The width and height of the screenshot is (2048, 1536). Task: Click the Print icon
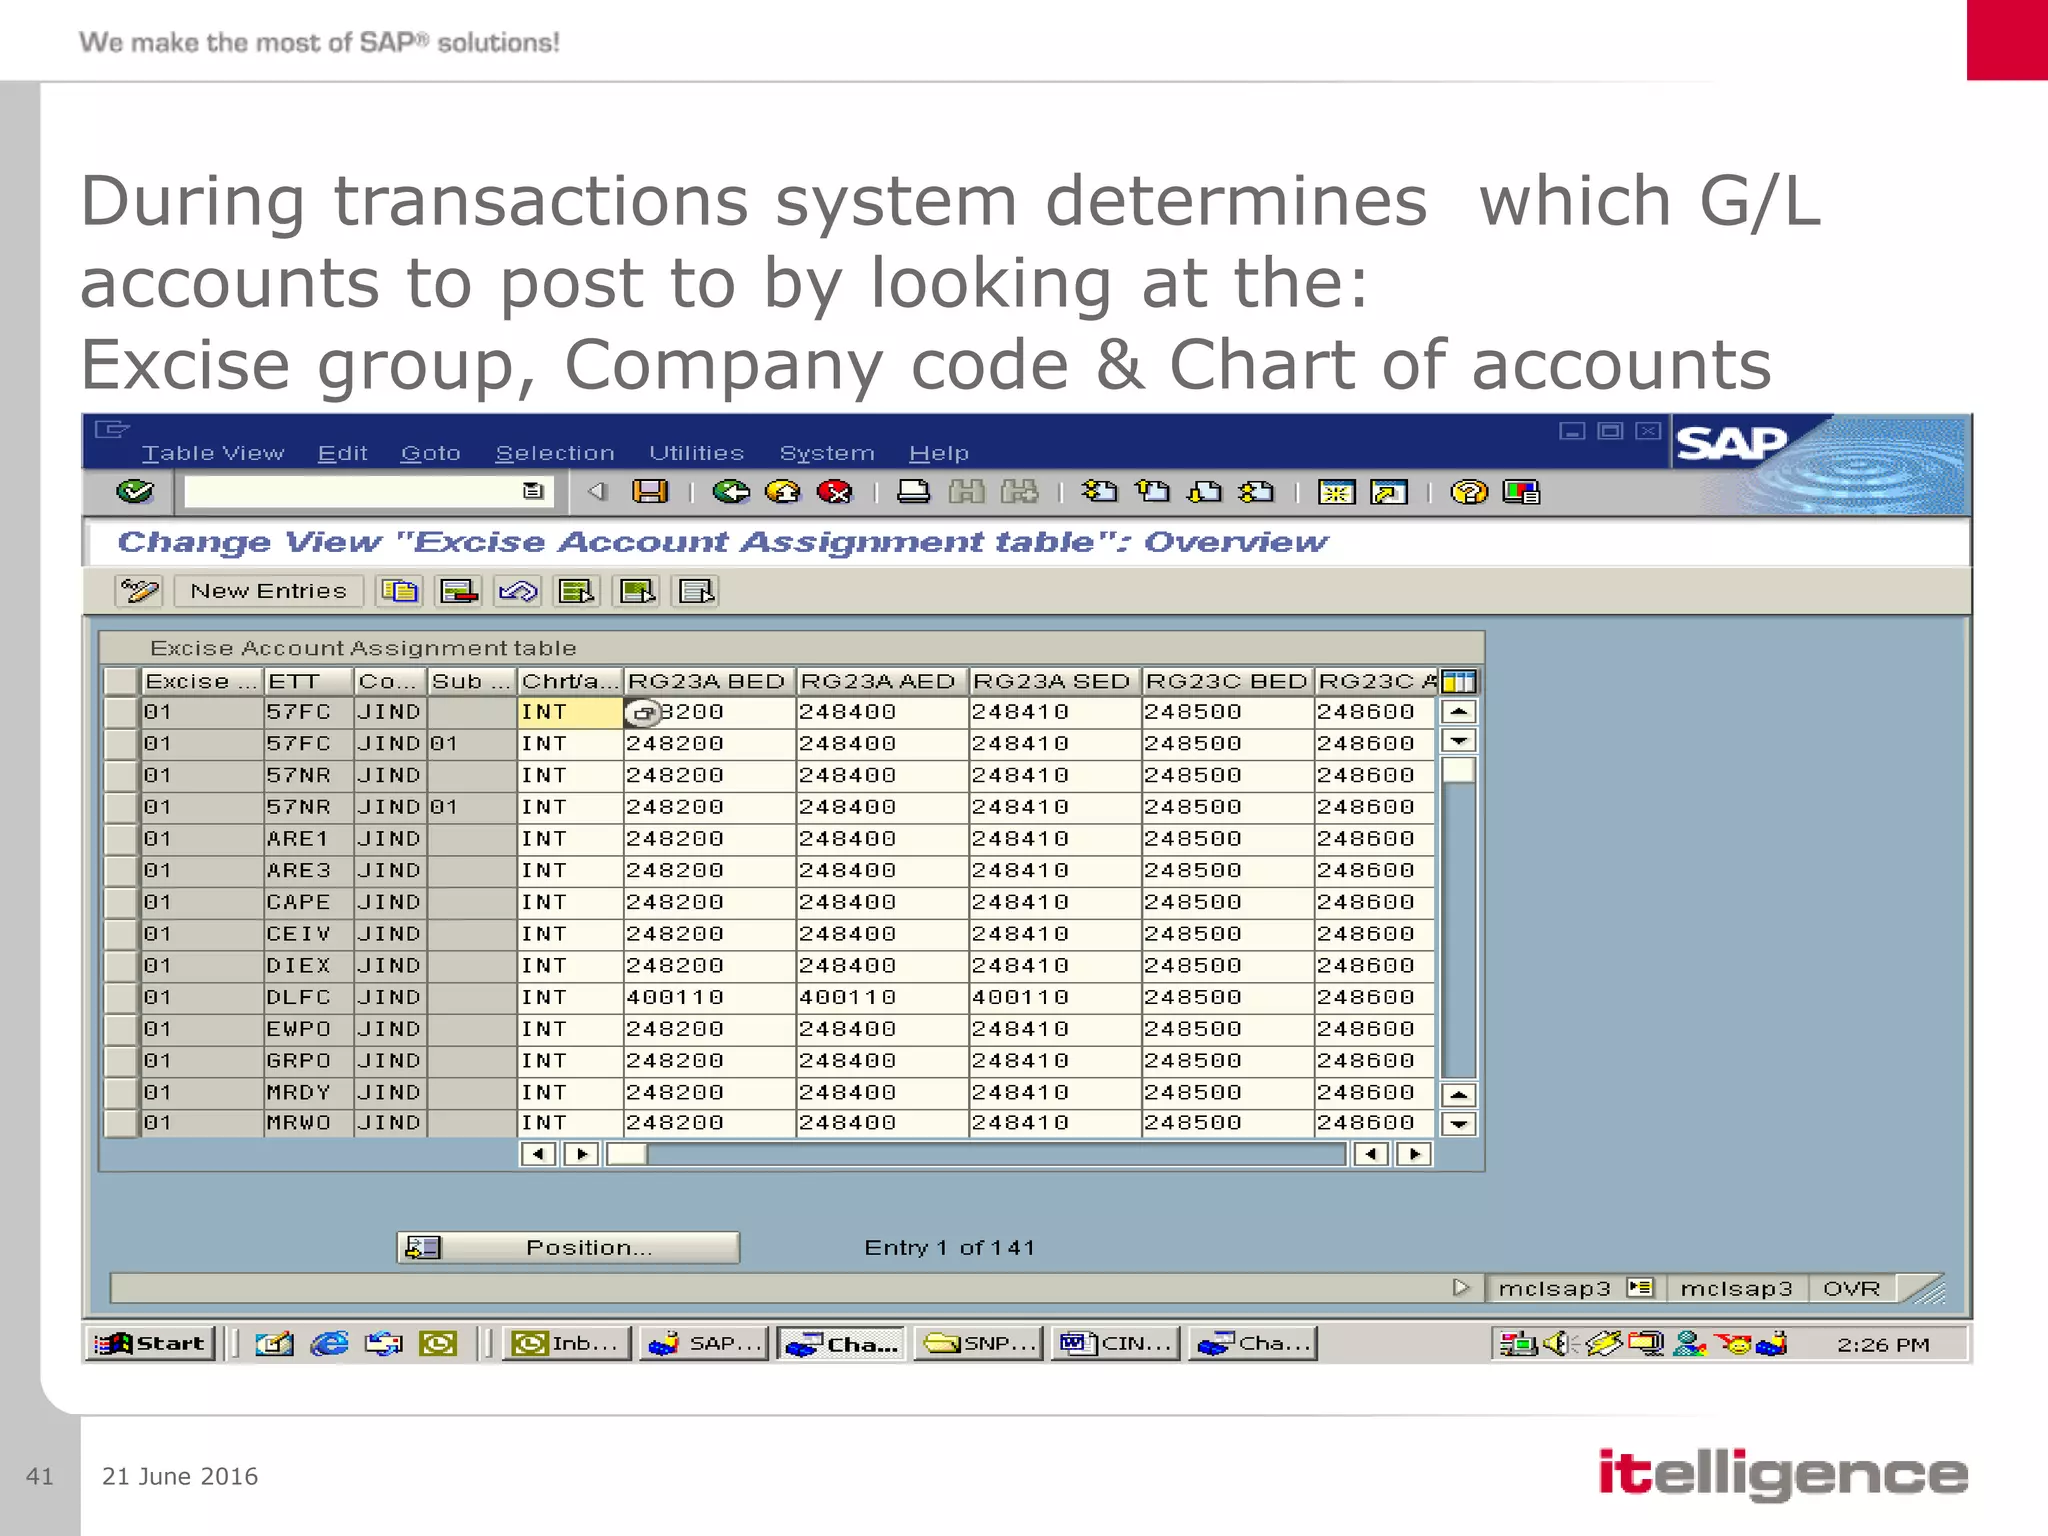click(x=913, y=491)
